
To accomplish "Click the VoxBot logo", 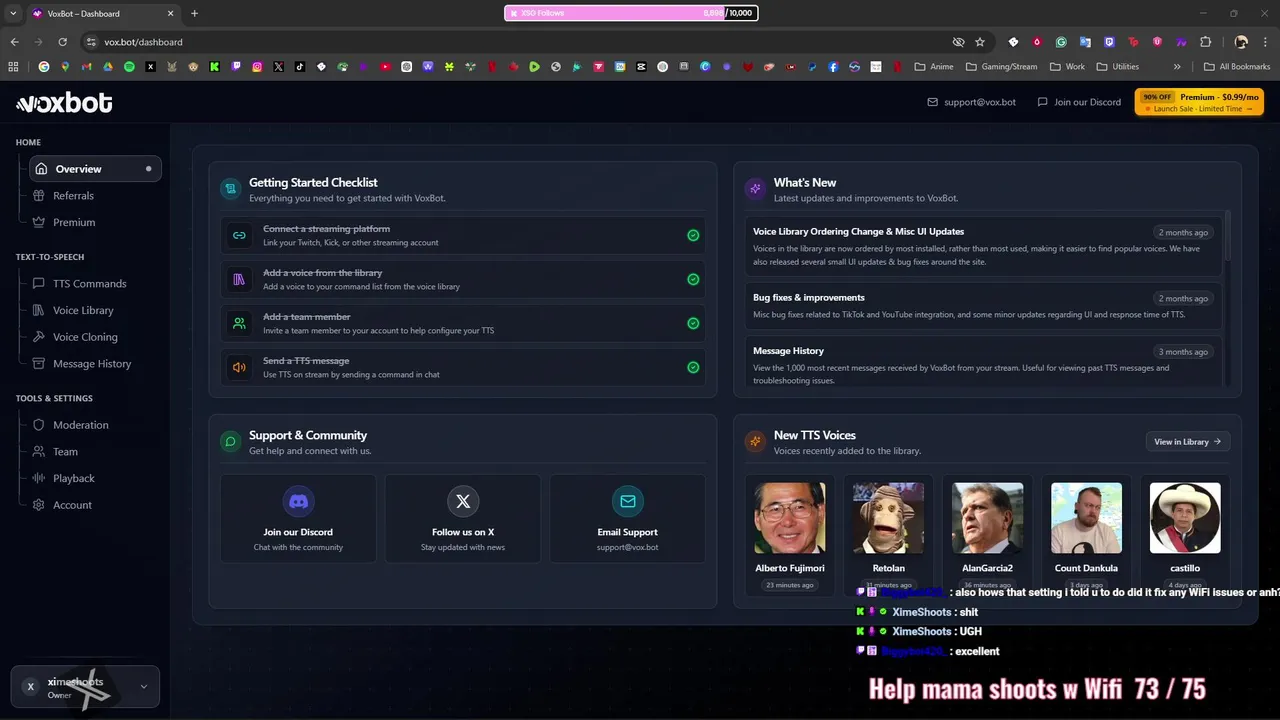I will [x=64, y=102].
